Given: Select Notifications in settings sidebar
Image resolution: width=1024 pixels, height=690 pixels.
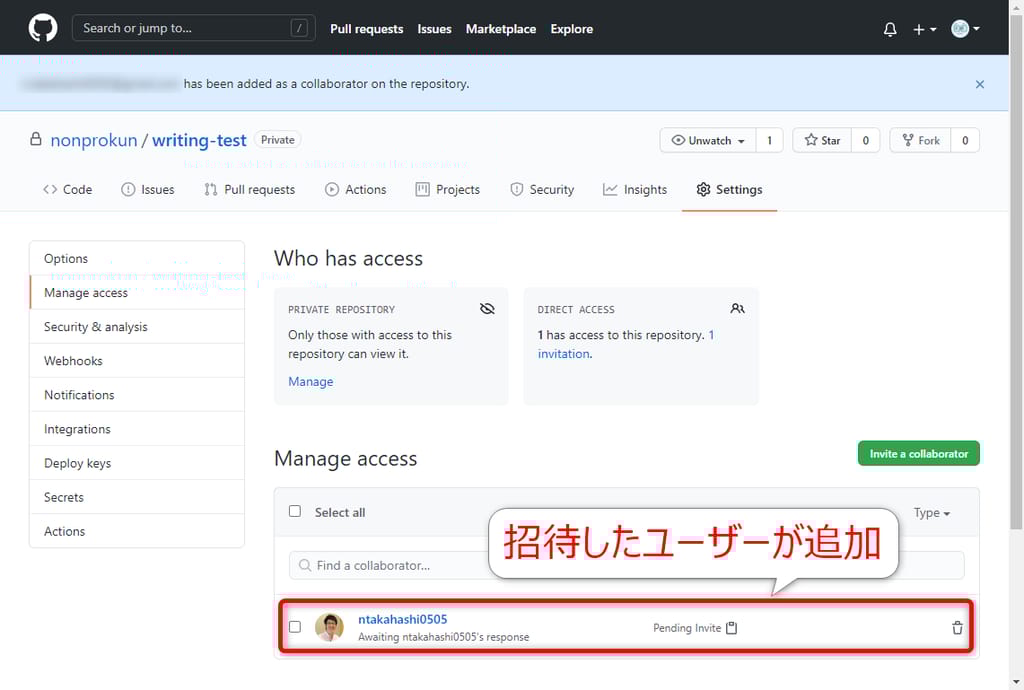Looking at the screenshot, I should point(137,394).
